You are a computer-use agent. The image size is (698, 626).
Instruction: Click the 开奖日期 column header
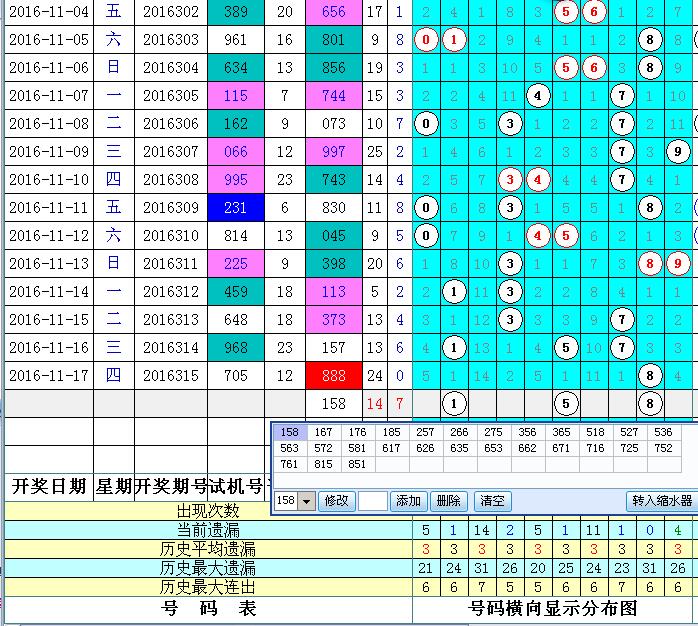(x=48, y=487)
